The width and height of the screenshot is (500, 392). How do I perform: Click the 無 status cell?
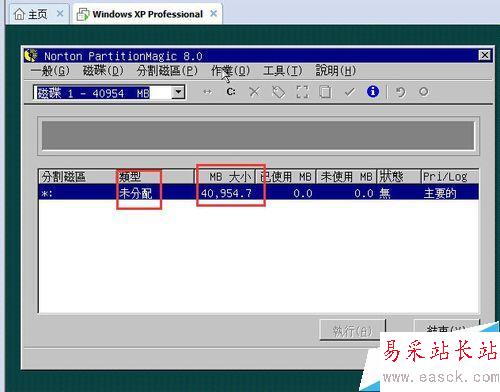(385, 193)
